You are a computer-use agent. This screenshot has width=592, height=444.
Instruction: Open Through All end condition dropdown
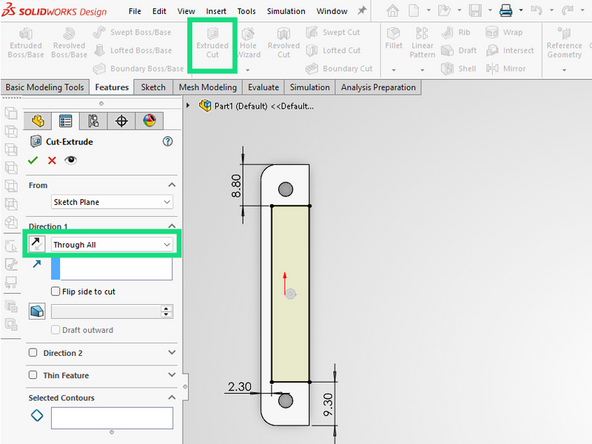point(112,245)
